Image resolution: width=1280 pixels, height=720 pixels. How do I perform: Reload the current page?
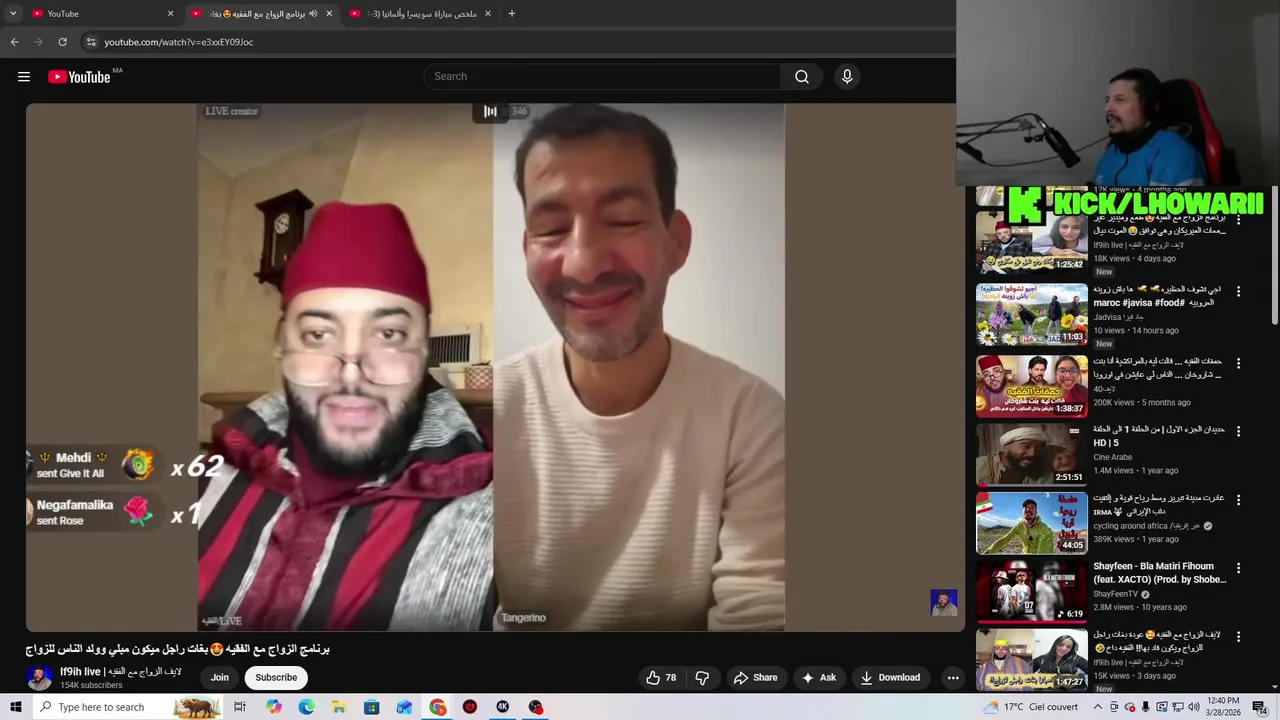pos(62,42)
